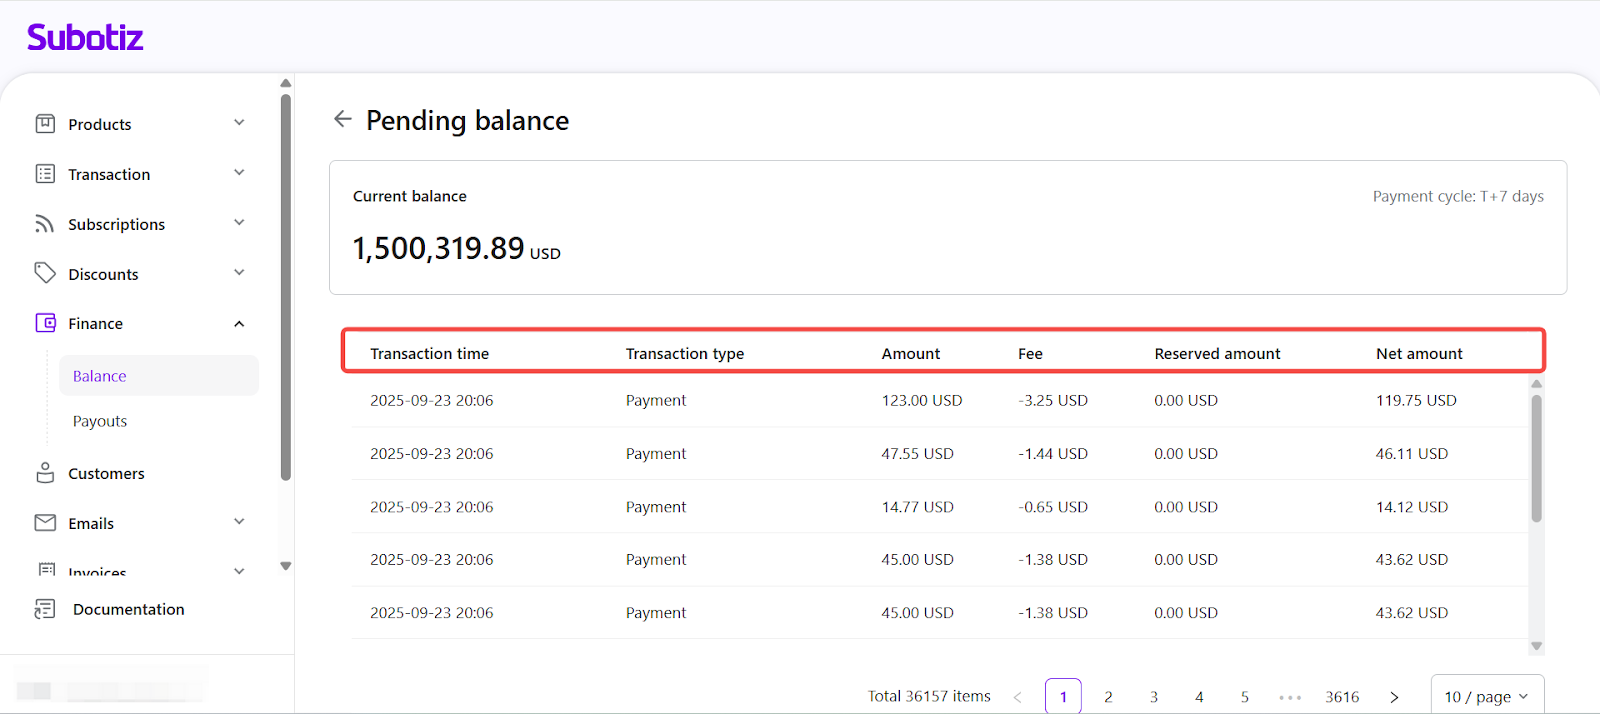Image resolution: width=1600 pixels, height=714 pixels.
Task: Click the next page arrow
Action: (x=1394, y=696)
